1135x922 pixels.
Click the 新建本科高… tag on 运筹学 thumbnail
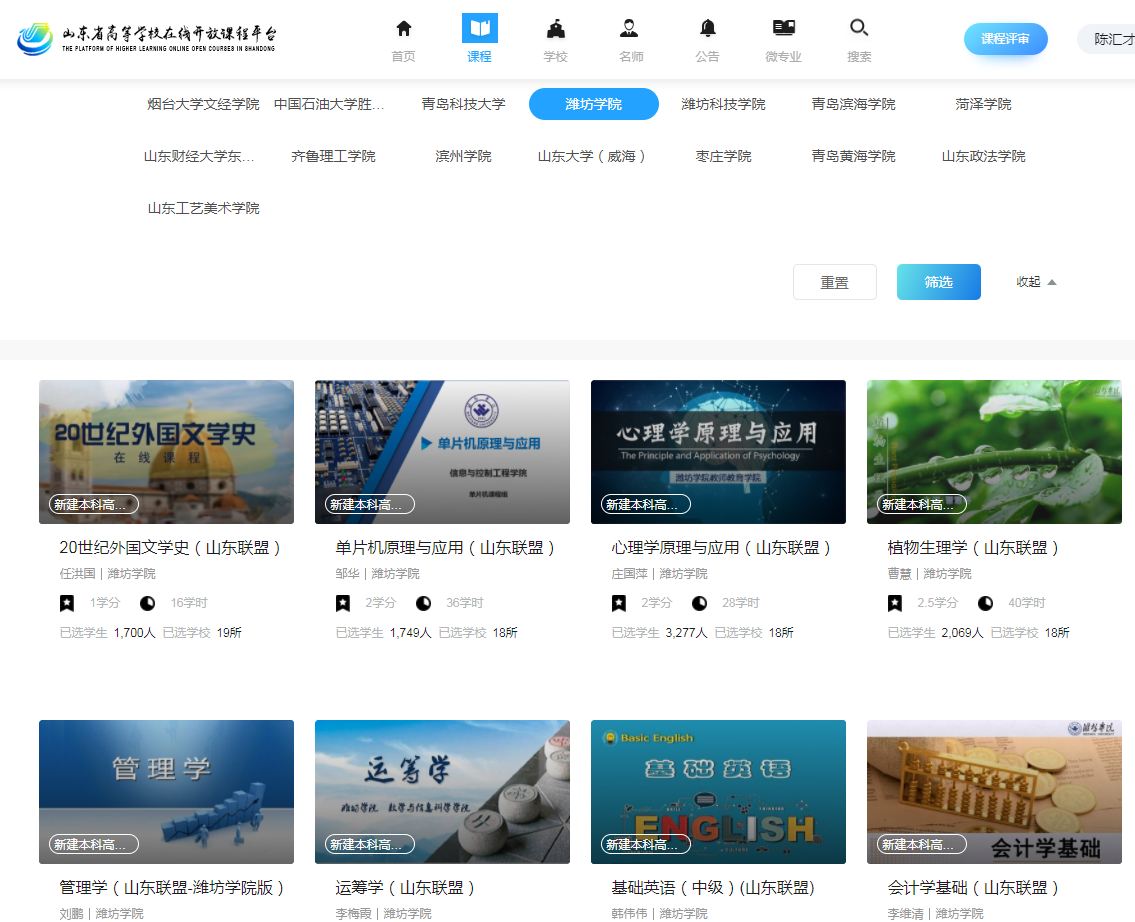(370, 845)
